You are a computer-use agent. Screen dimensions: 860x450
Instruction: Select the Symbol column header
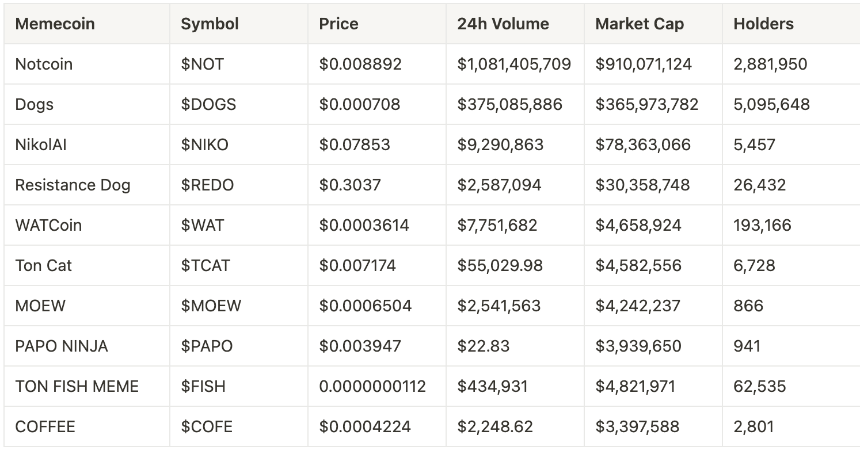click(x=210, y=24)
